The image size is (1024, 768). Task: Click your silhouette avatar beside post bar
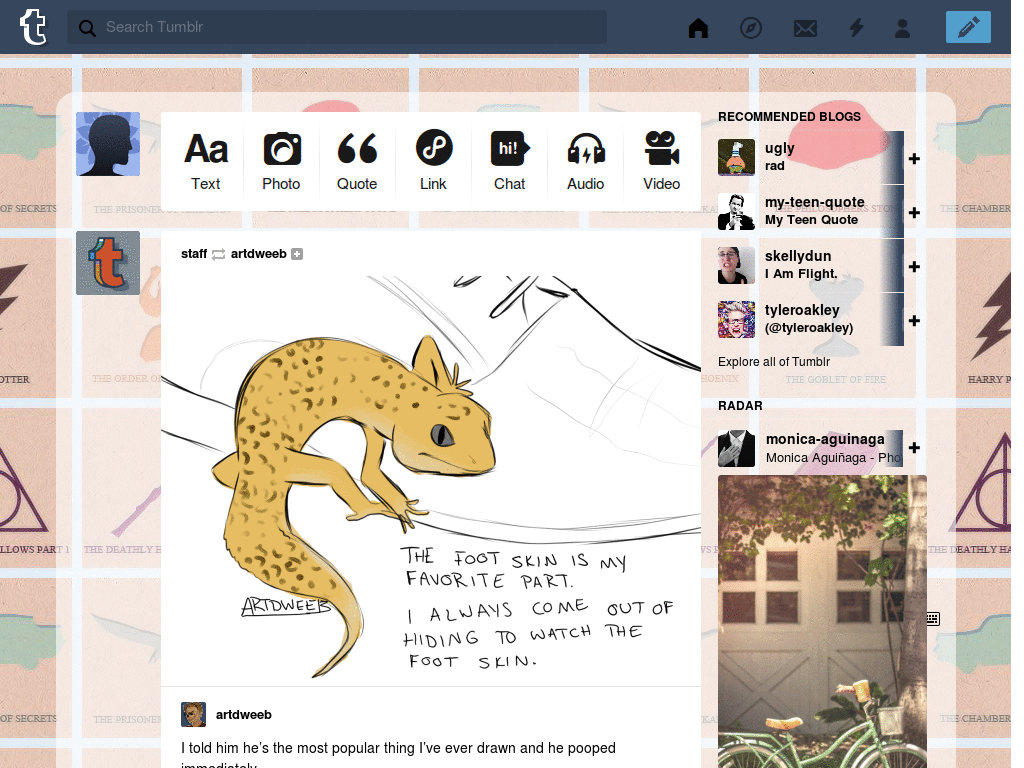pos(108,144)
